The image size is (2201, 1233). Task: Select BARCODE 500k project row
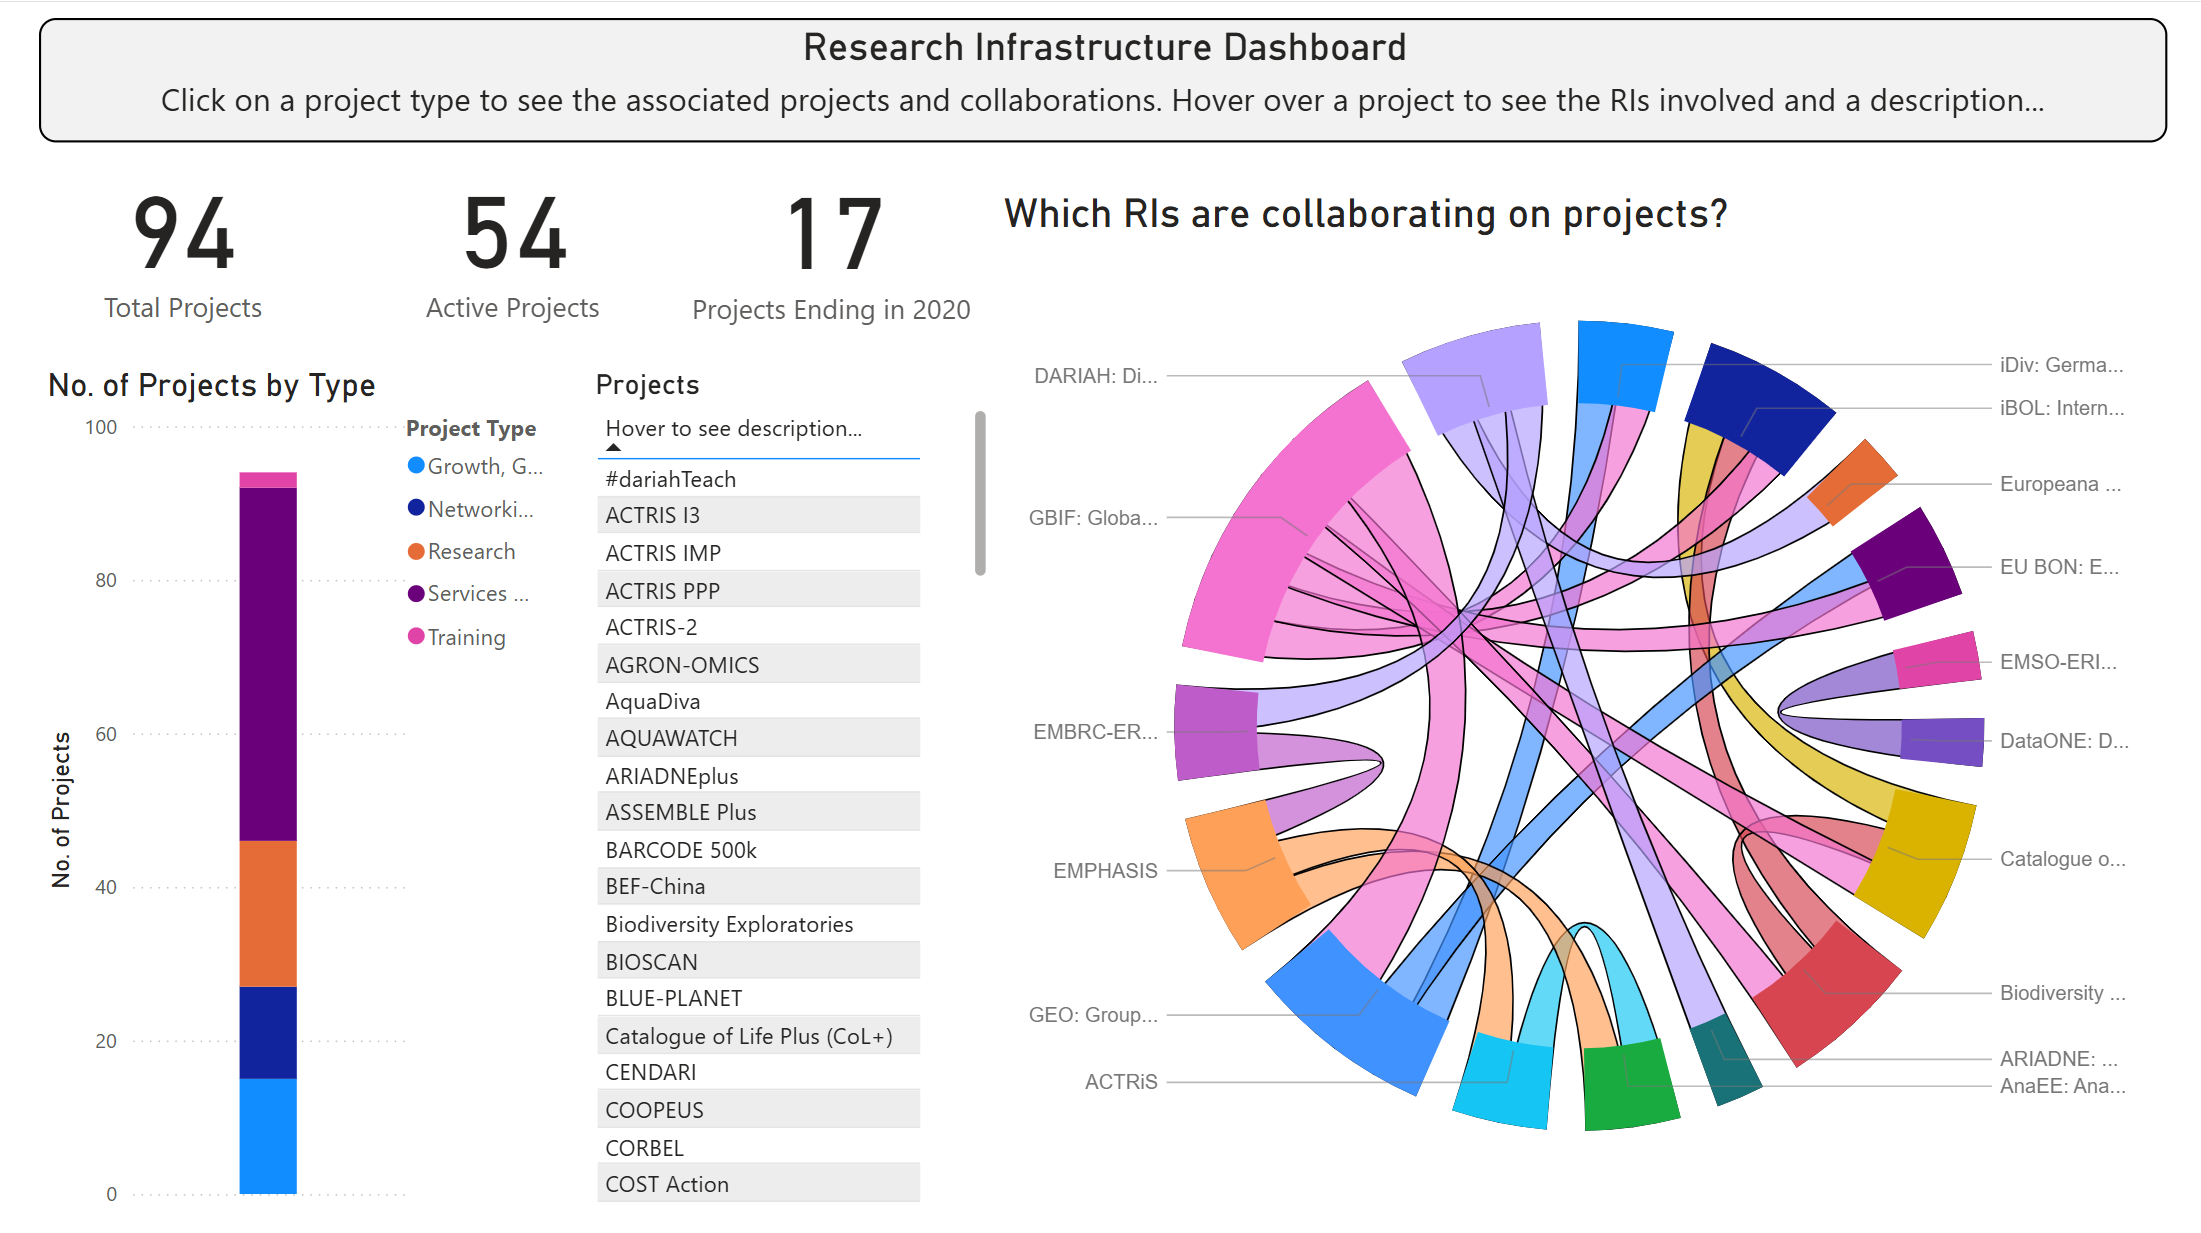pos(759,850)
